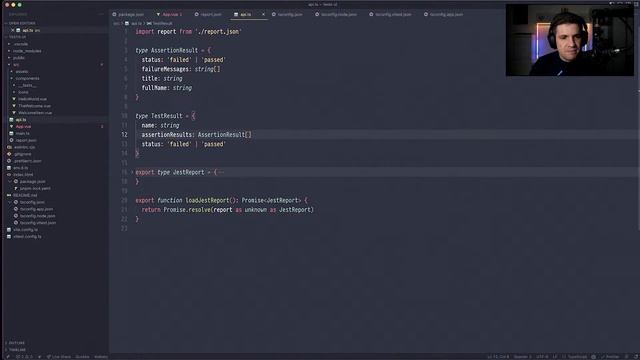Expand the Outline section

16,343
